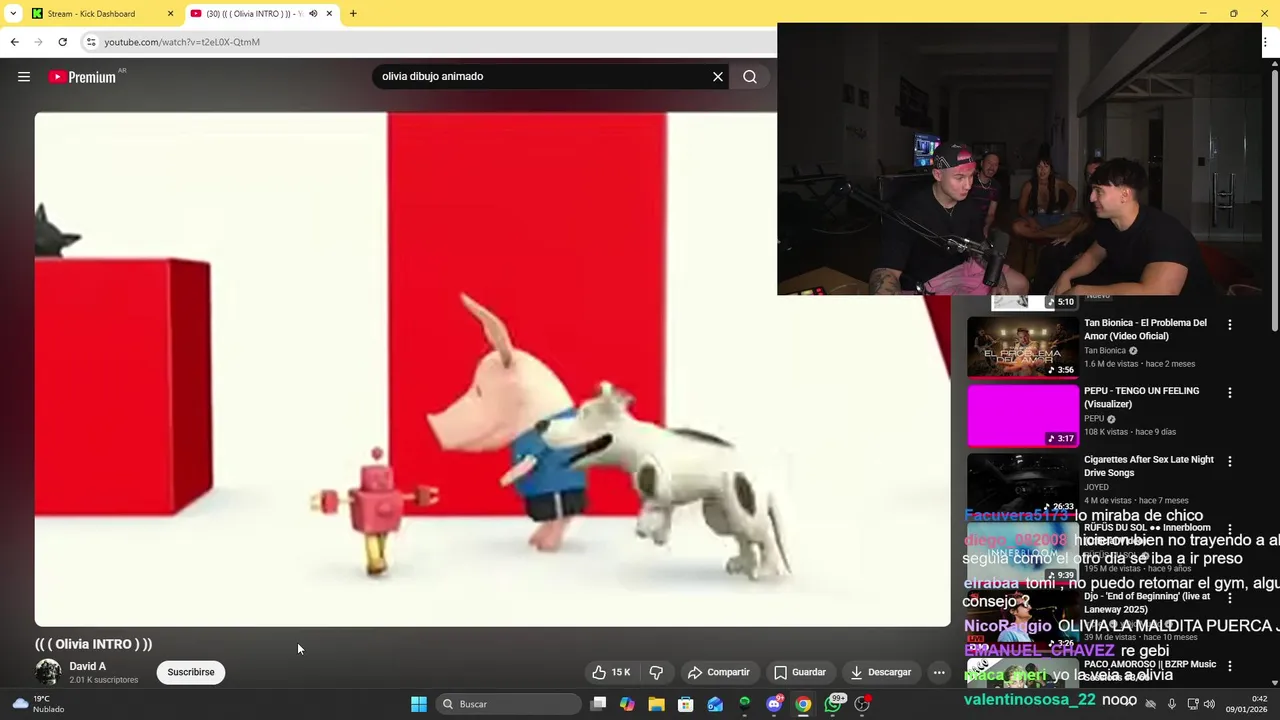
Task: Open Task View on the taskbar
Action: click(598, 704)
